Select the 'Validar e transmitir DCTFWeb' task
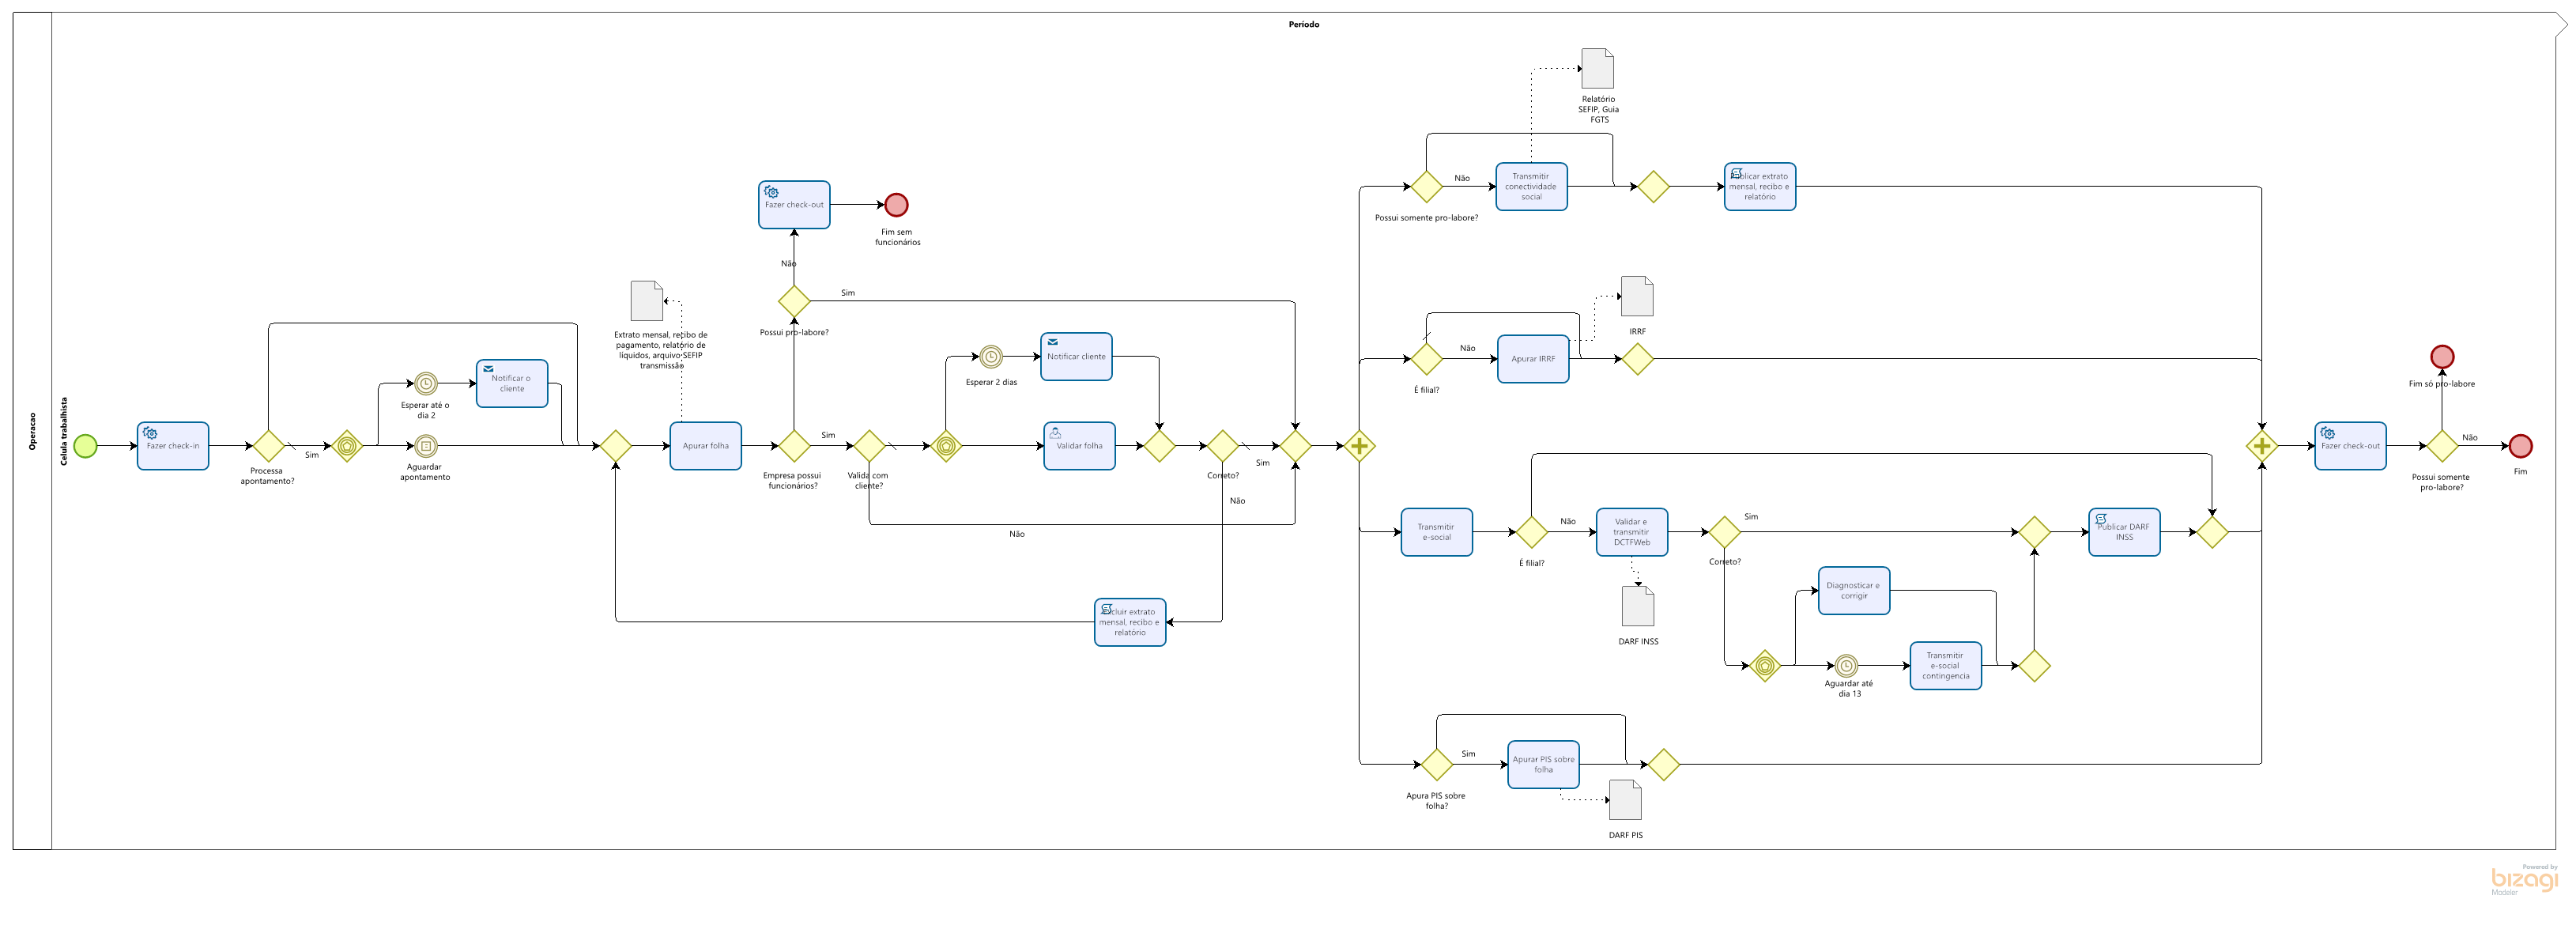Viewport: 2576px width, 952px height. pos(1632,532)
